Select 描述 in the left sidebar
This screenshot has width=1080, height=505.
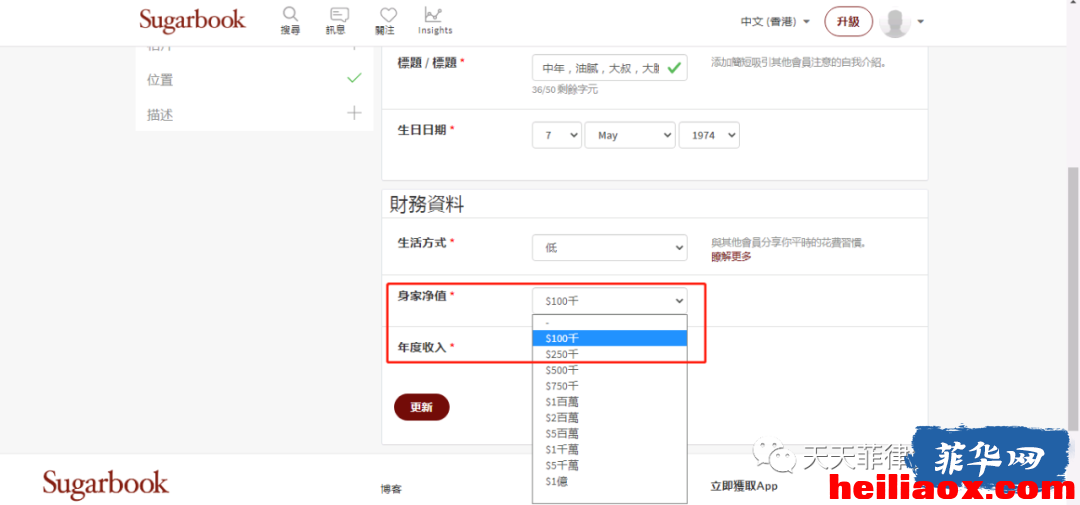click(x=160, y=115)
